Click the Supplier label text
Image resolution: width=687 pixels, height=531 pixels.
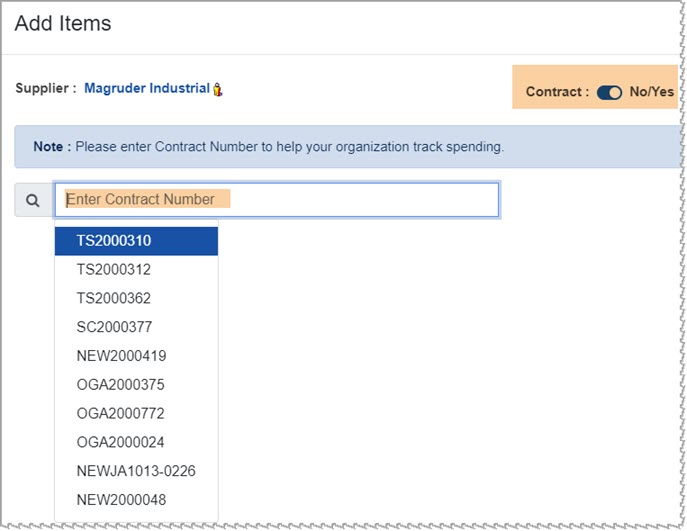pyautogui.click(x=46, y=88)
